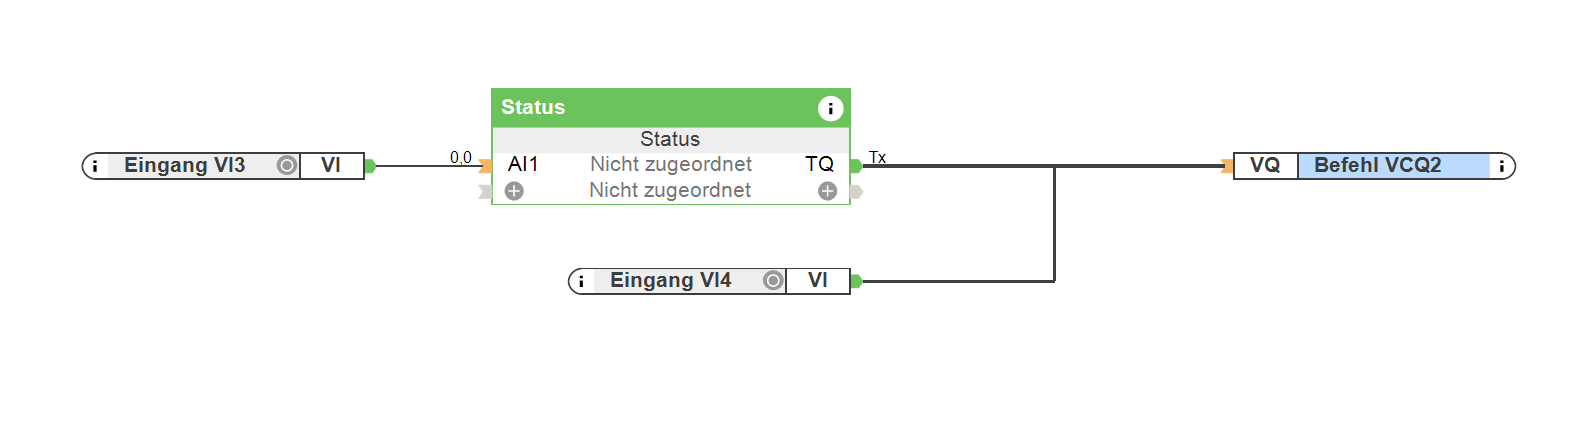Select the green output connector of Eingang VI4

(856, 281)
